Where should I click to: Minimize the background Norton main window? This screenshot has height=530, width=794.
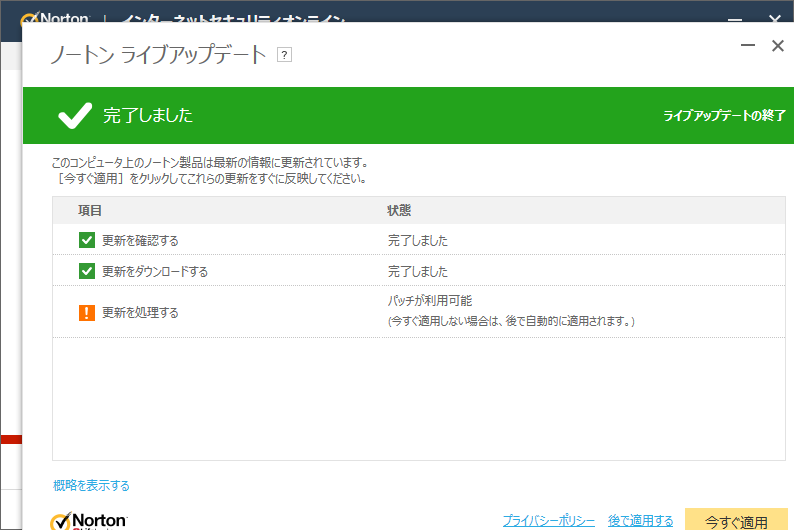click(735, 19)
